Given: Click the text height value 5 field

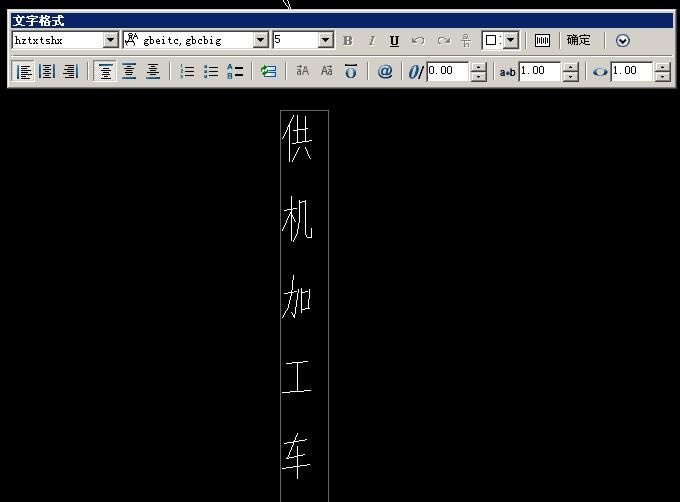Looking at the screenshot, I should point(296,40).
